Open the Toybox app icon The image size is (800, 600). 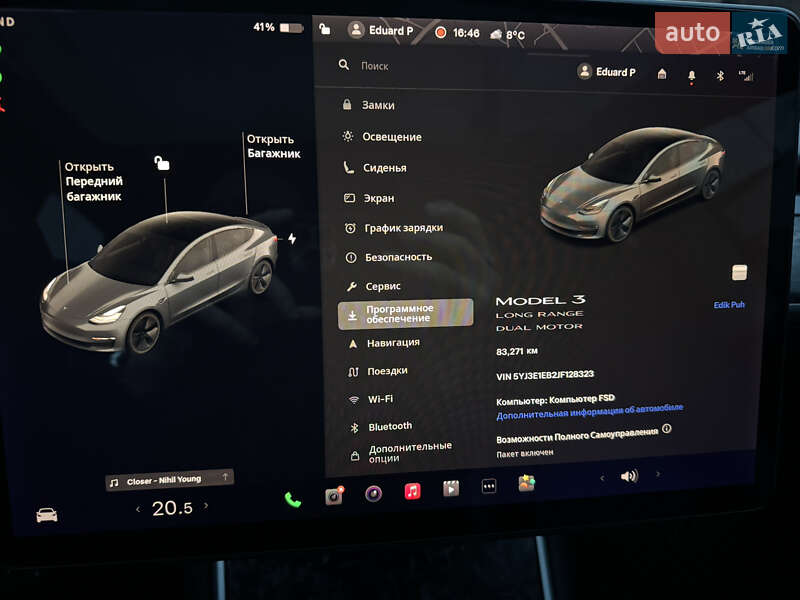tap(527, 483)
